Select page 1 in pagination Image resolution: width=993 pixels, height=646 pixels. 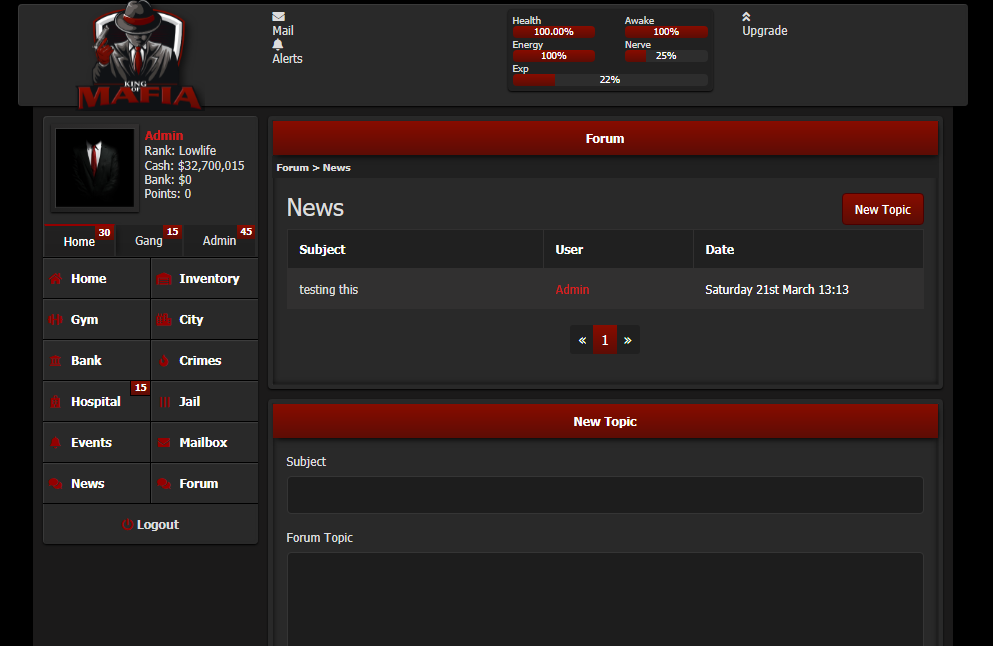tap(605, 340)
